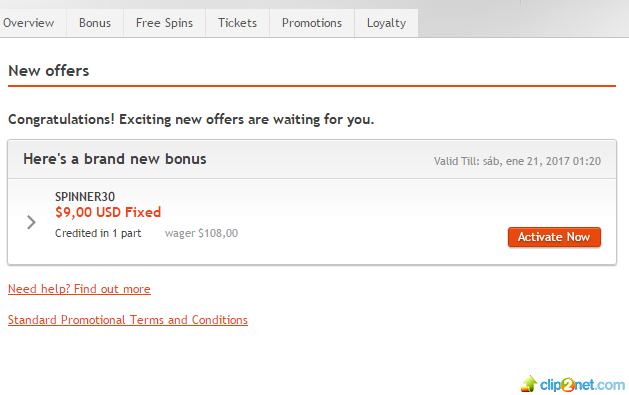Click the Activate Now button
This screenshot has height=395, width=629.
click(554, 237)
